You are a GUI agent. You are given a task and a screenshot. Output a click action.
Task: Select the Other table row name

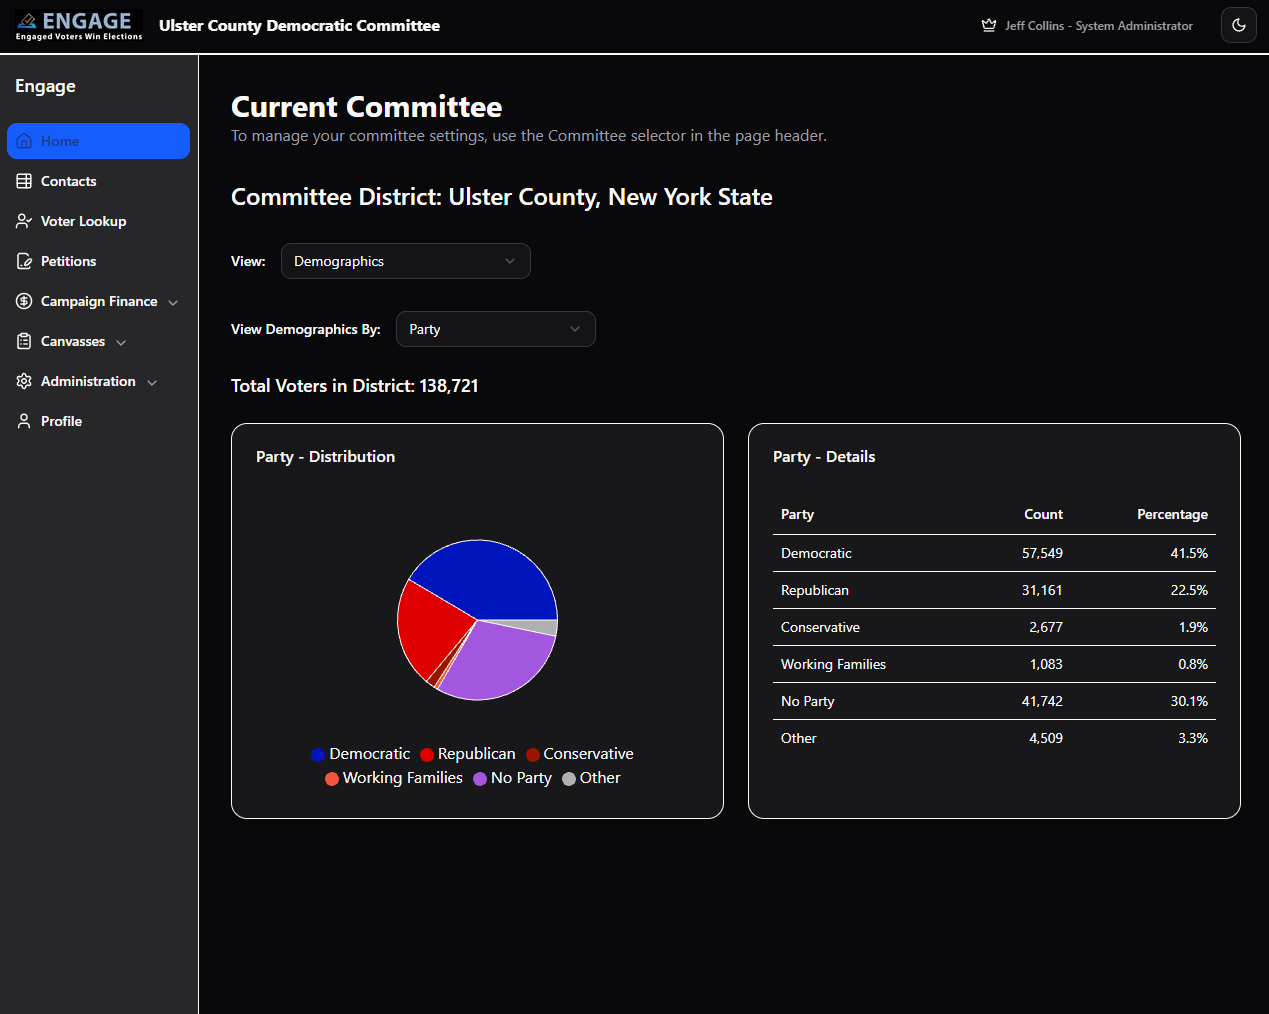799,738
